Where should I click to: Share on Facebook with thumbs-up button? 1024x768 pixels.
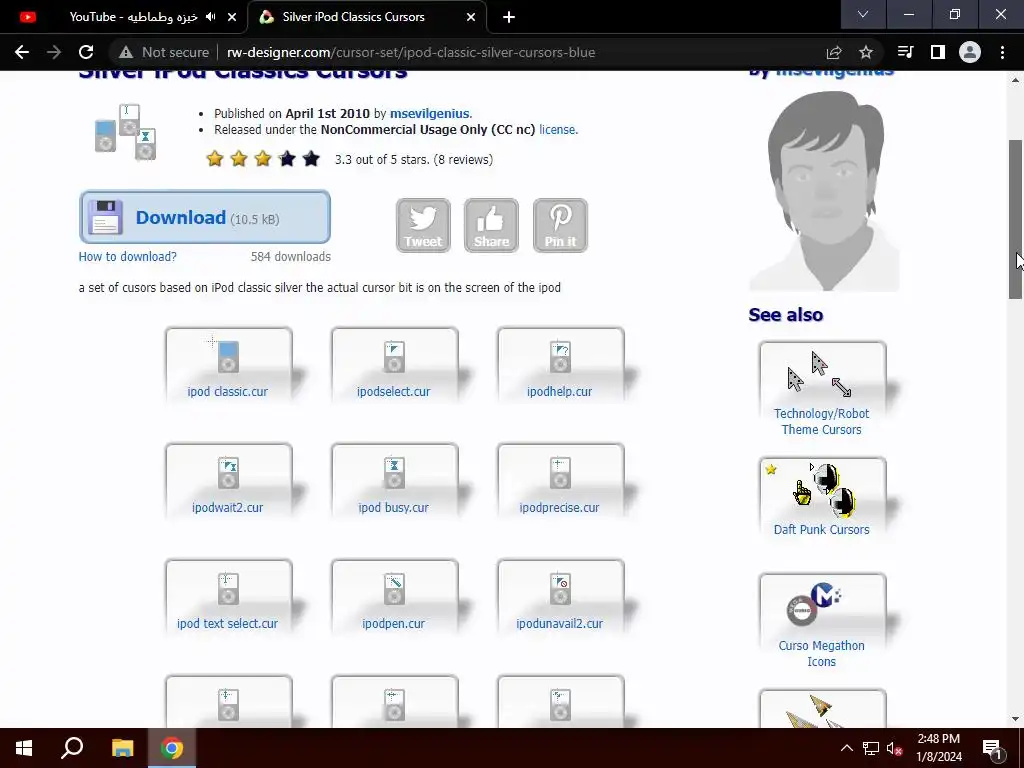pyautogui.click(x=491, y=225)
